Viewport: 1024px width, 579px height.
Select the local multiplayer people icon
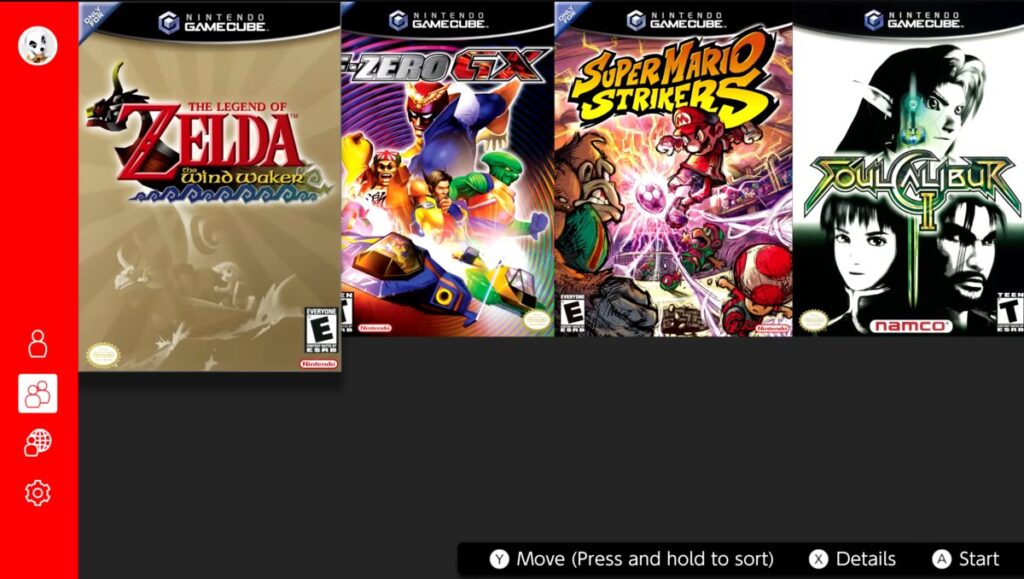coord(38,394)
